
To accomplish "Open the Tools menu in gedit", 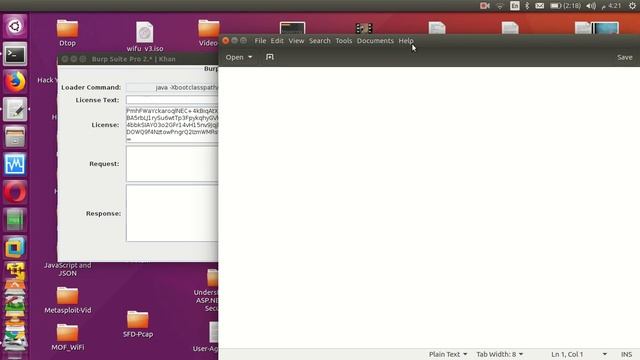I will [x=344, y=41].
